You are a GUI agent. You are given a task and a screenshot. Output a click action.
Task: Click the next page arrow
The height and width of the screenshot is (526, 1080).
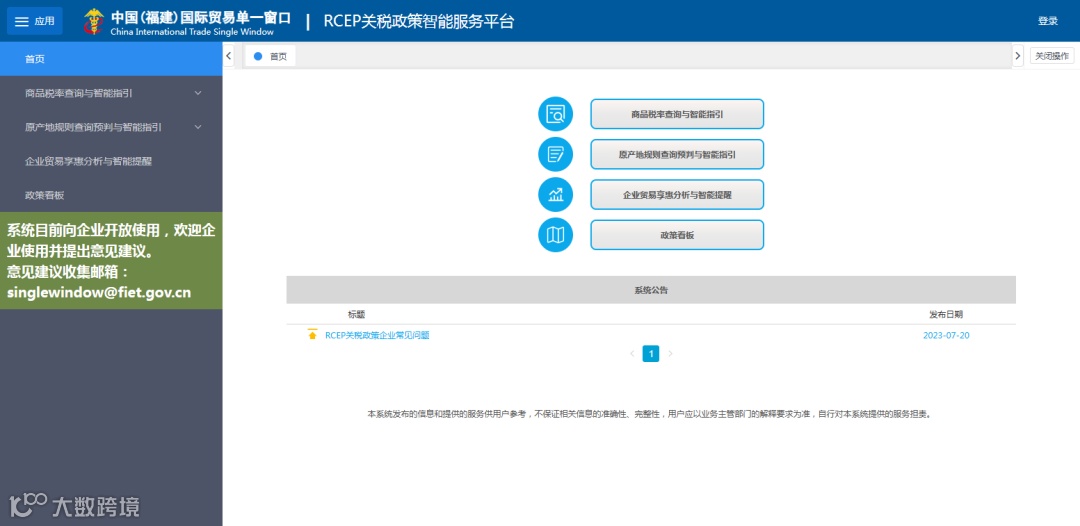pos(670,354)
